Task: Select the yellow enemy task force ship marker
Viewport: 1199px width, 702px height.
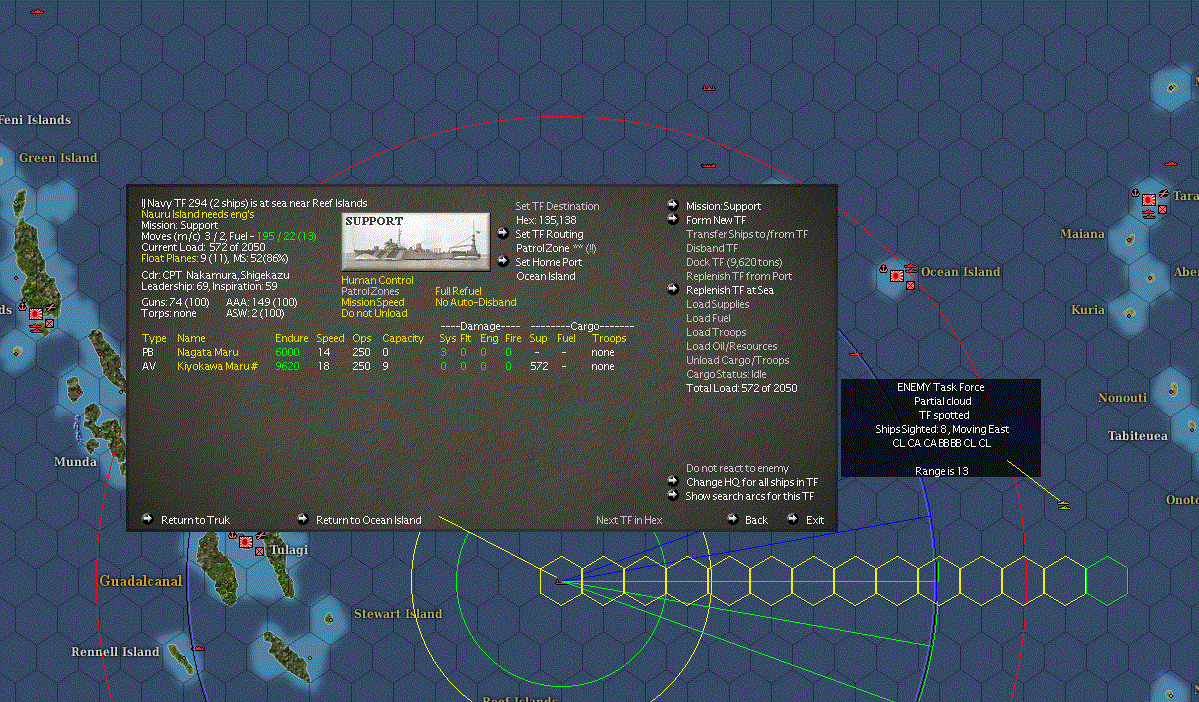Action: point(1064,505)
